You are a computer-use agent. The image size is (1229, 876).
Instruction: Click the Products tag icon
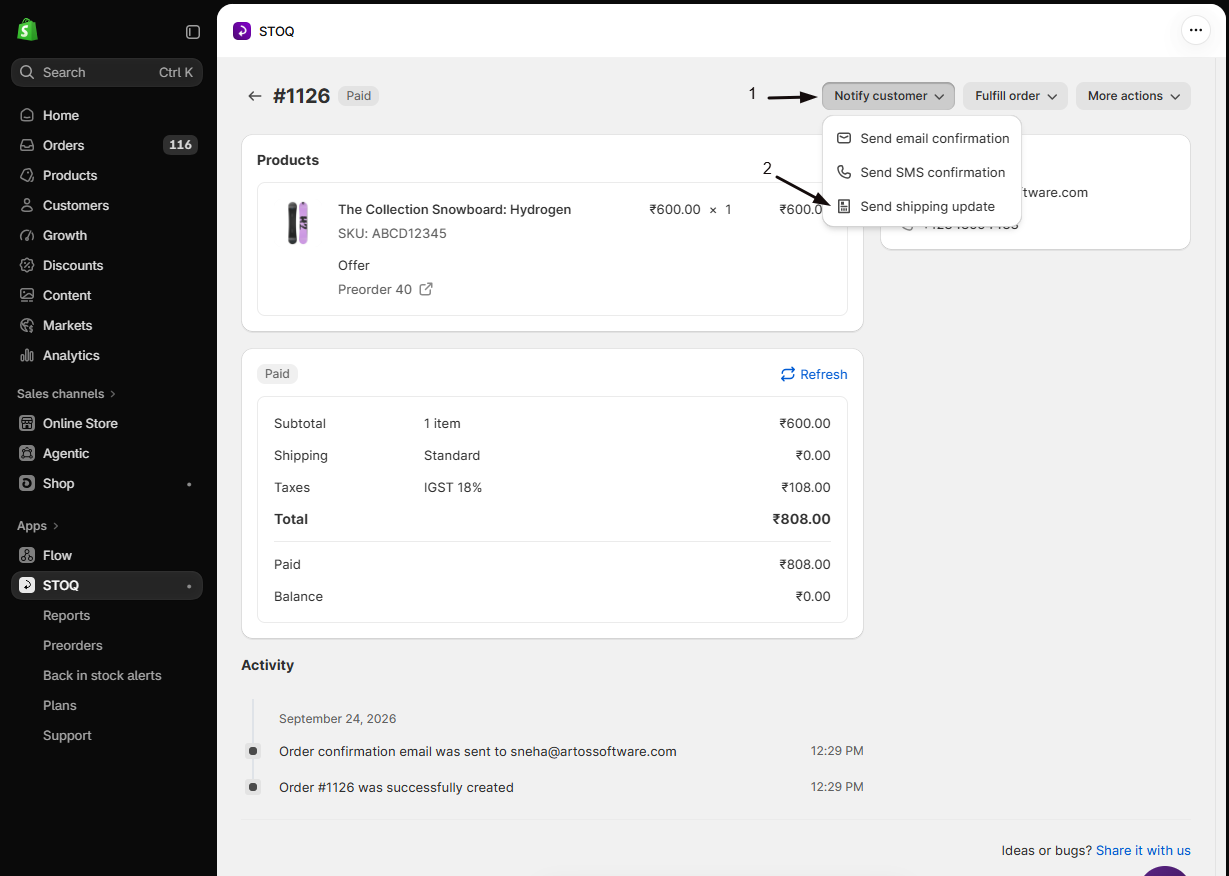point(27,175)
